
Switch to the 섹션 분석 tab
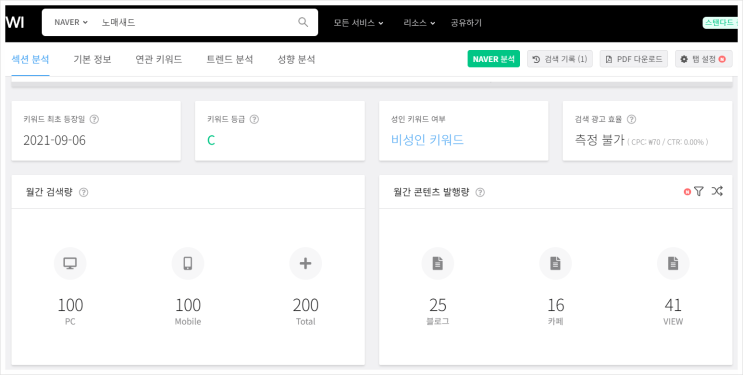30,60
